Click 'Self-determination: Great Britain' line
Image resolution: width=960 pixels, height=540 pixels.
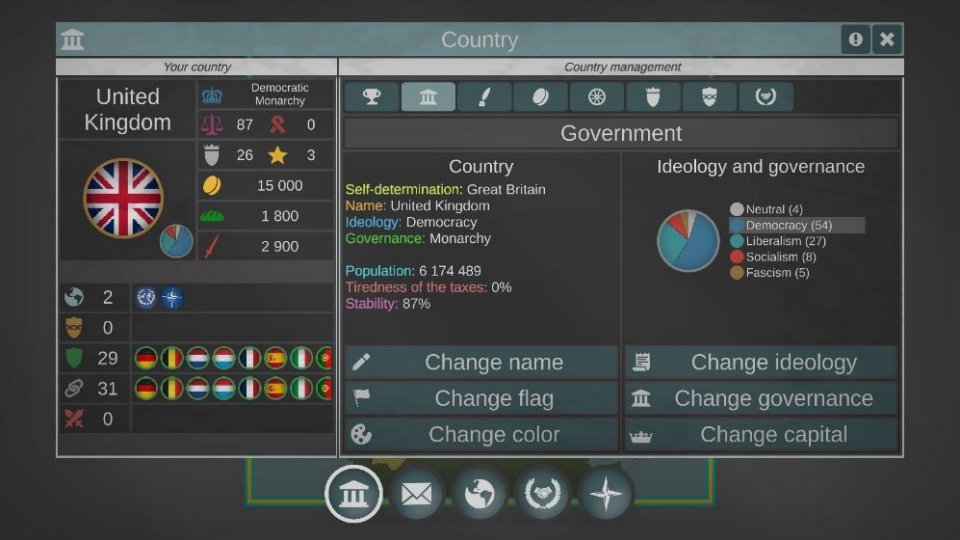445,190
